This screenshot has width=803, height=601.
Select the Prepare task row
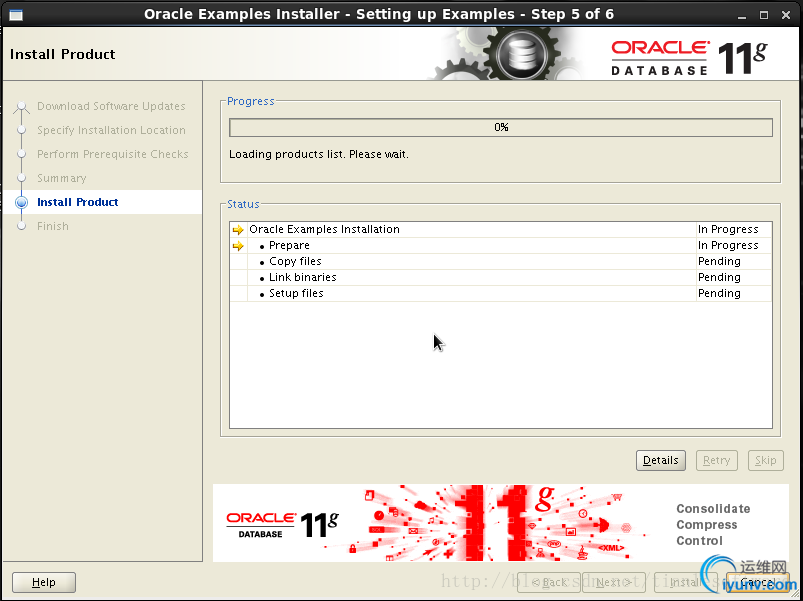coord(501,246)
